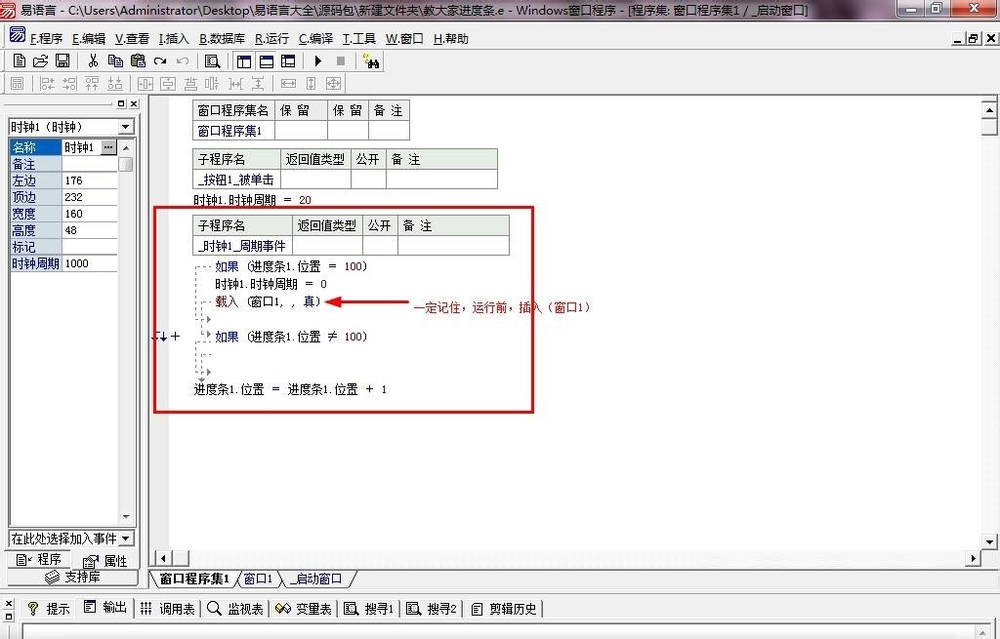Click the redo arrow icon

pyautogui.click(x=160, y=61)
